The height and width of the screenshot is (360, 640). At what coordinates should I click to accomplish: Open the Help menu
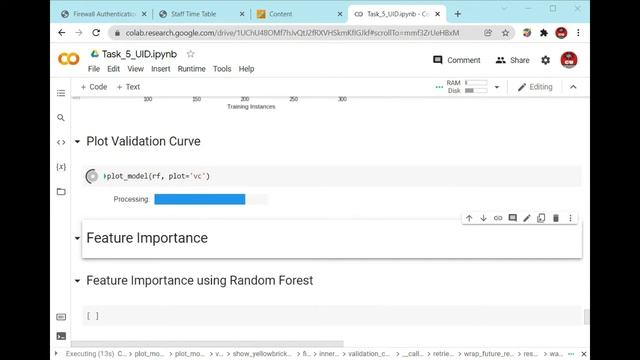click(x=247, y=69)
